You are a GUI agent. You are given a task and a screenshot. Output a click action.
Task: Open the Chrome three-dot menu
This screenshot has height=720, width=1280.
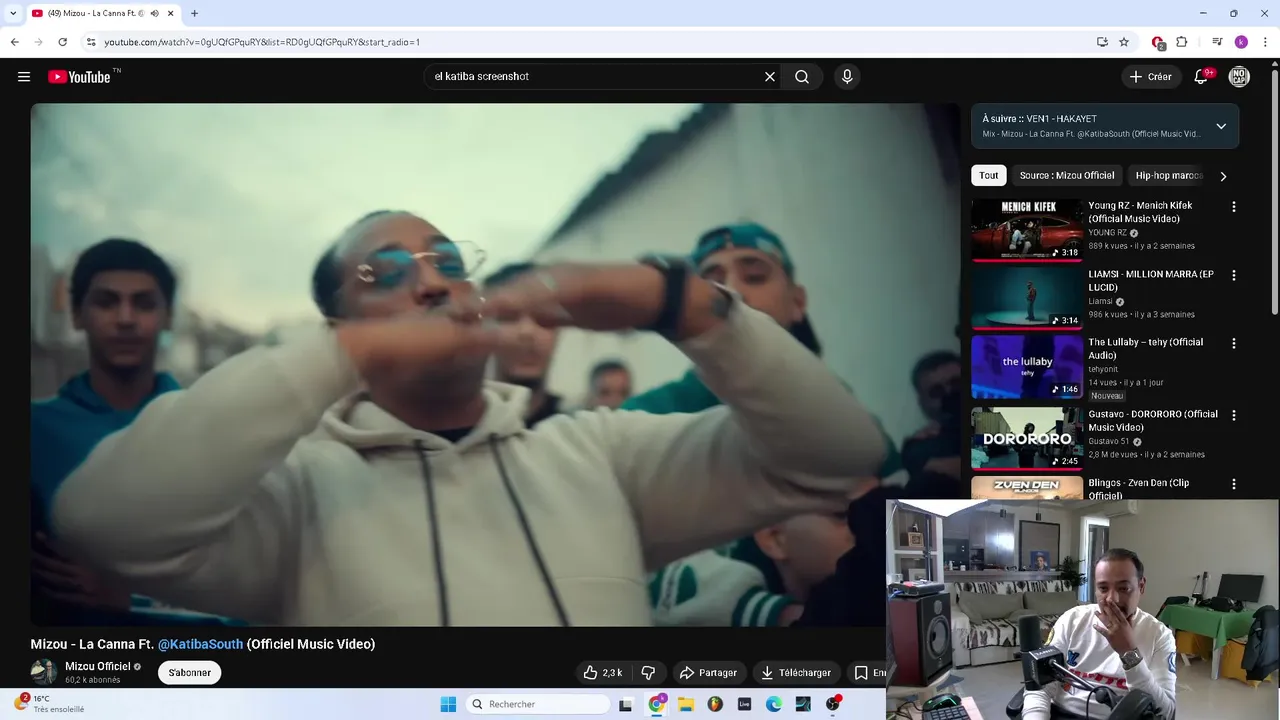pyautogui.click(x=1266, y=42)
